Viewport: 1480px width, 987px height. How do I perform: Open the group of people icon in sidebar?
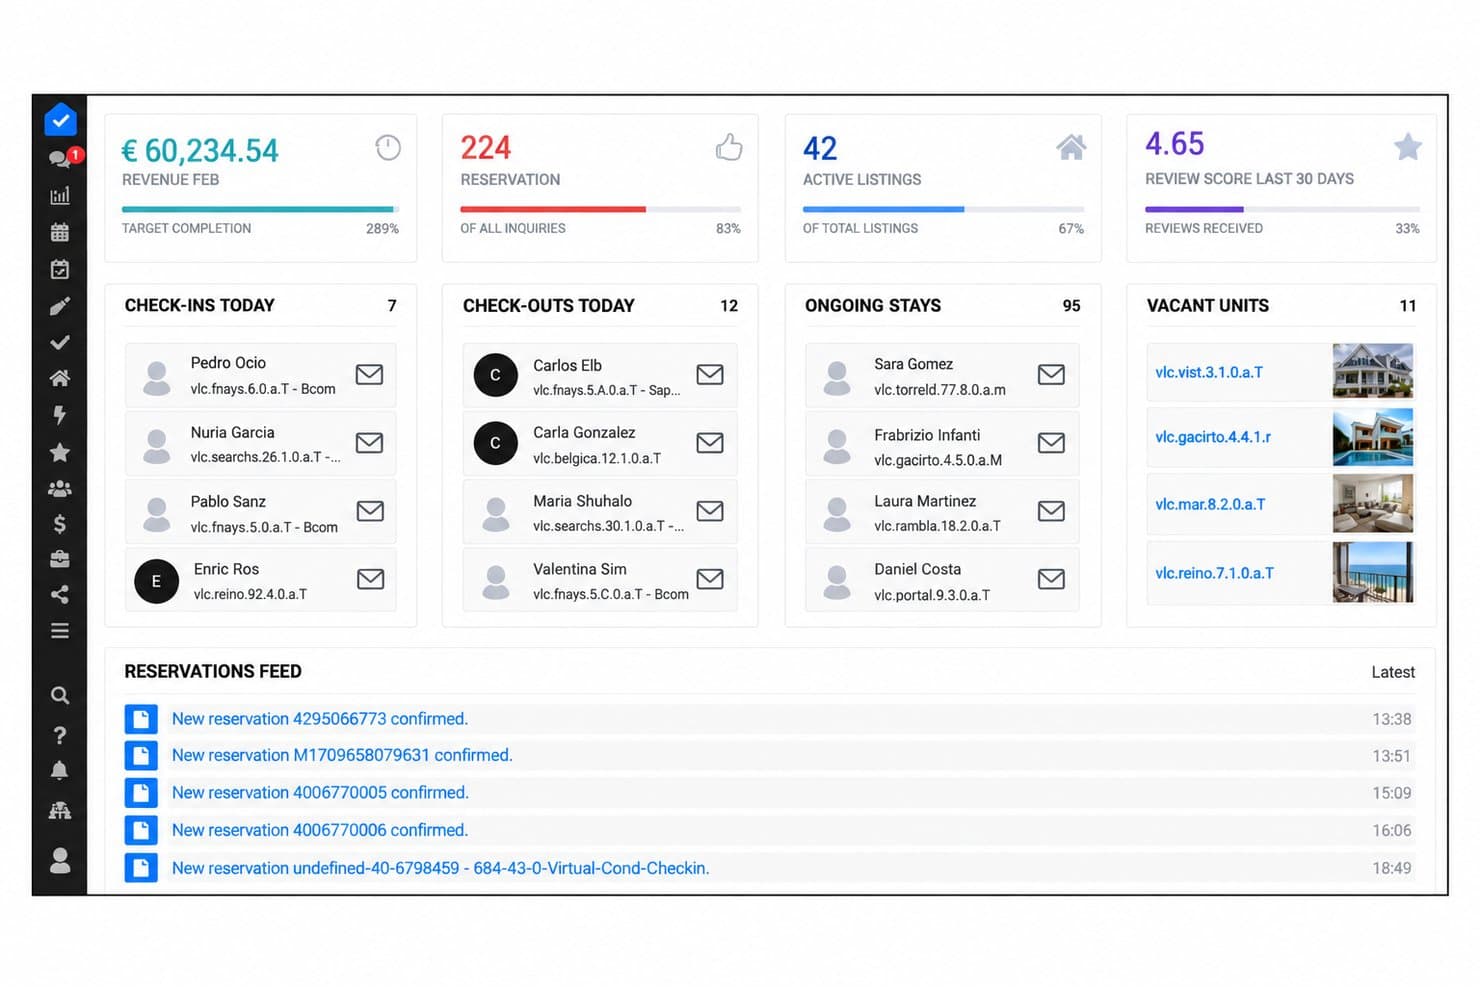click(60, 489)
